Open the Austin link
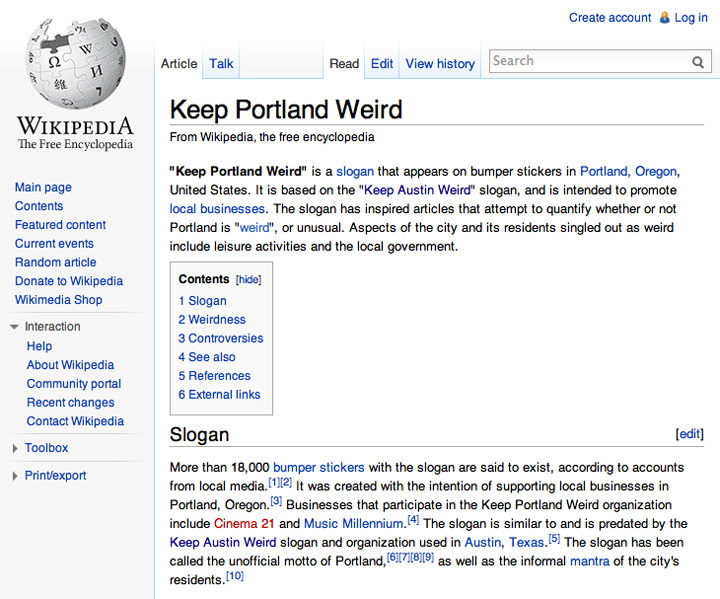The width and height of the screenshot is (720, 599). [483, 543]
